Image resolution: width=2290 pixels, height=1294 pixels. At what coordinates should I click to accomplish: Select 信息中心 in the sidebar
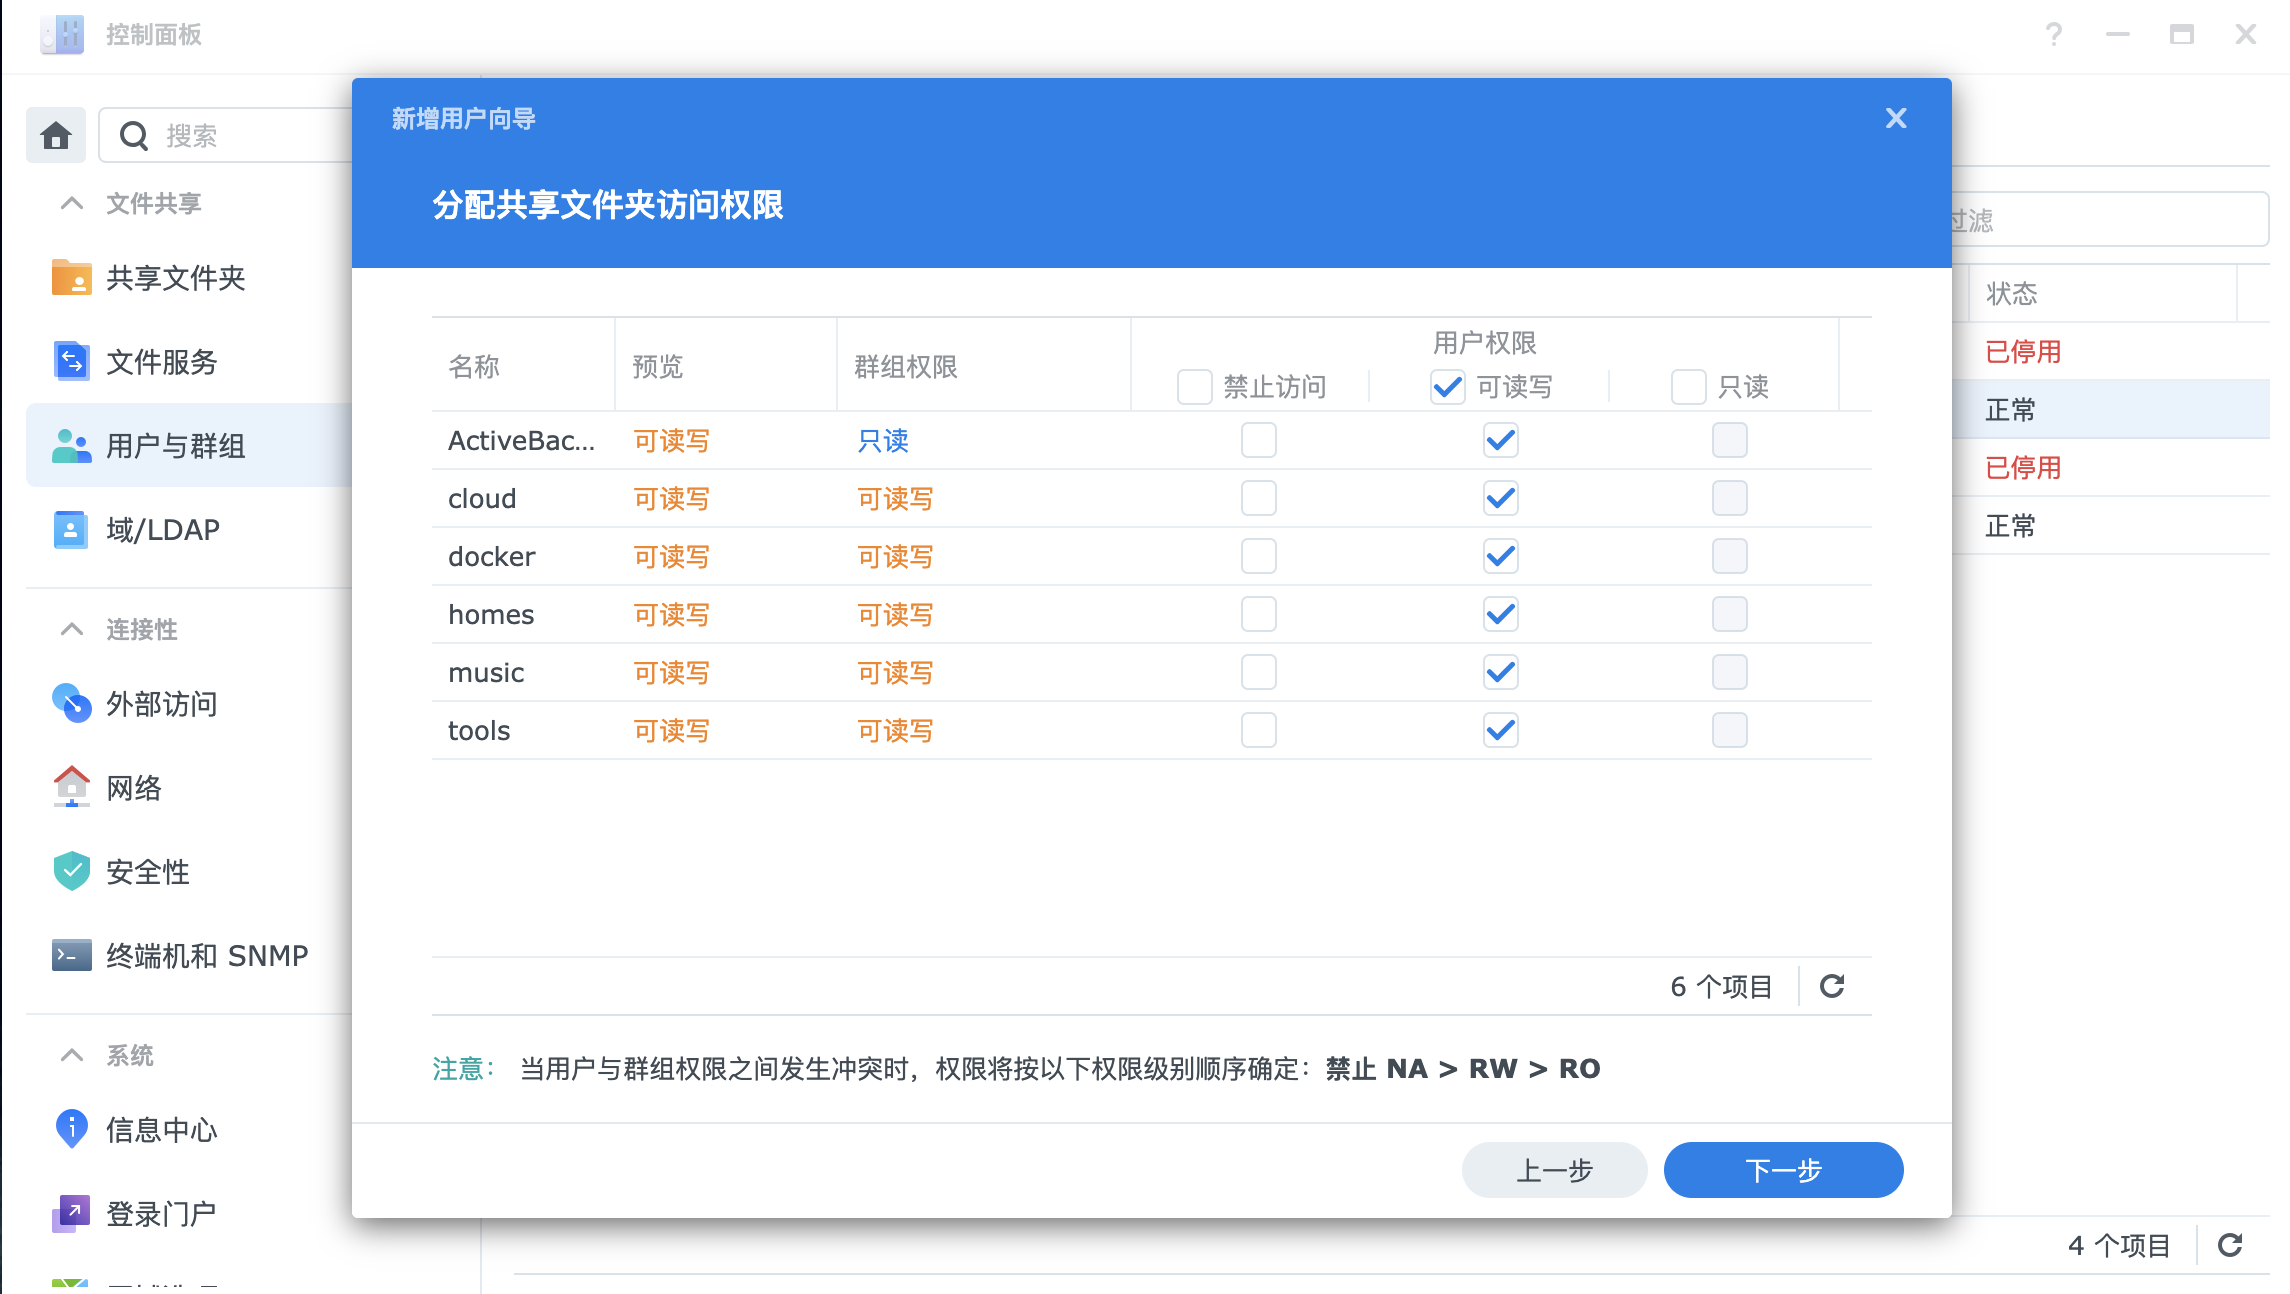(70, 1129)
